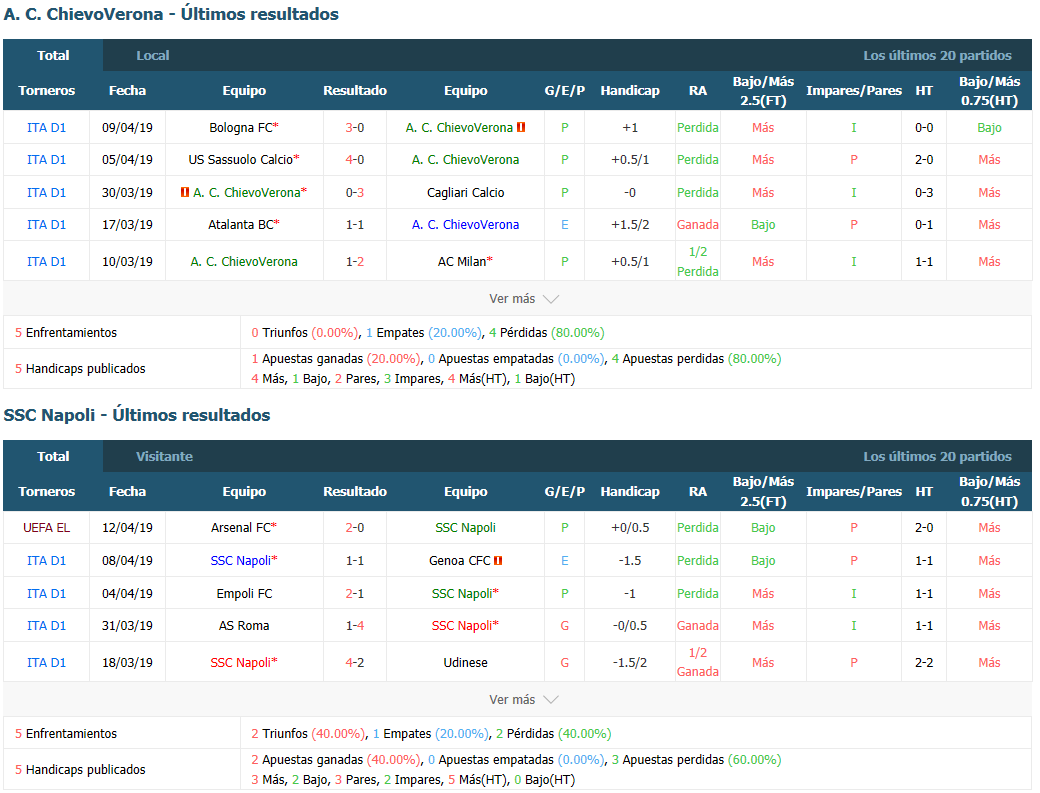Open ITA D1 link for 18/03/19 match

tap(46, 662)
